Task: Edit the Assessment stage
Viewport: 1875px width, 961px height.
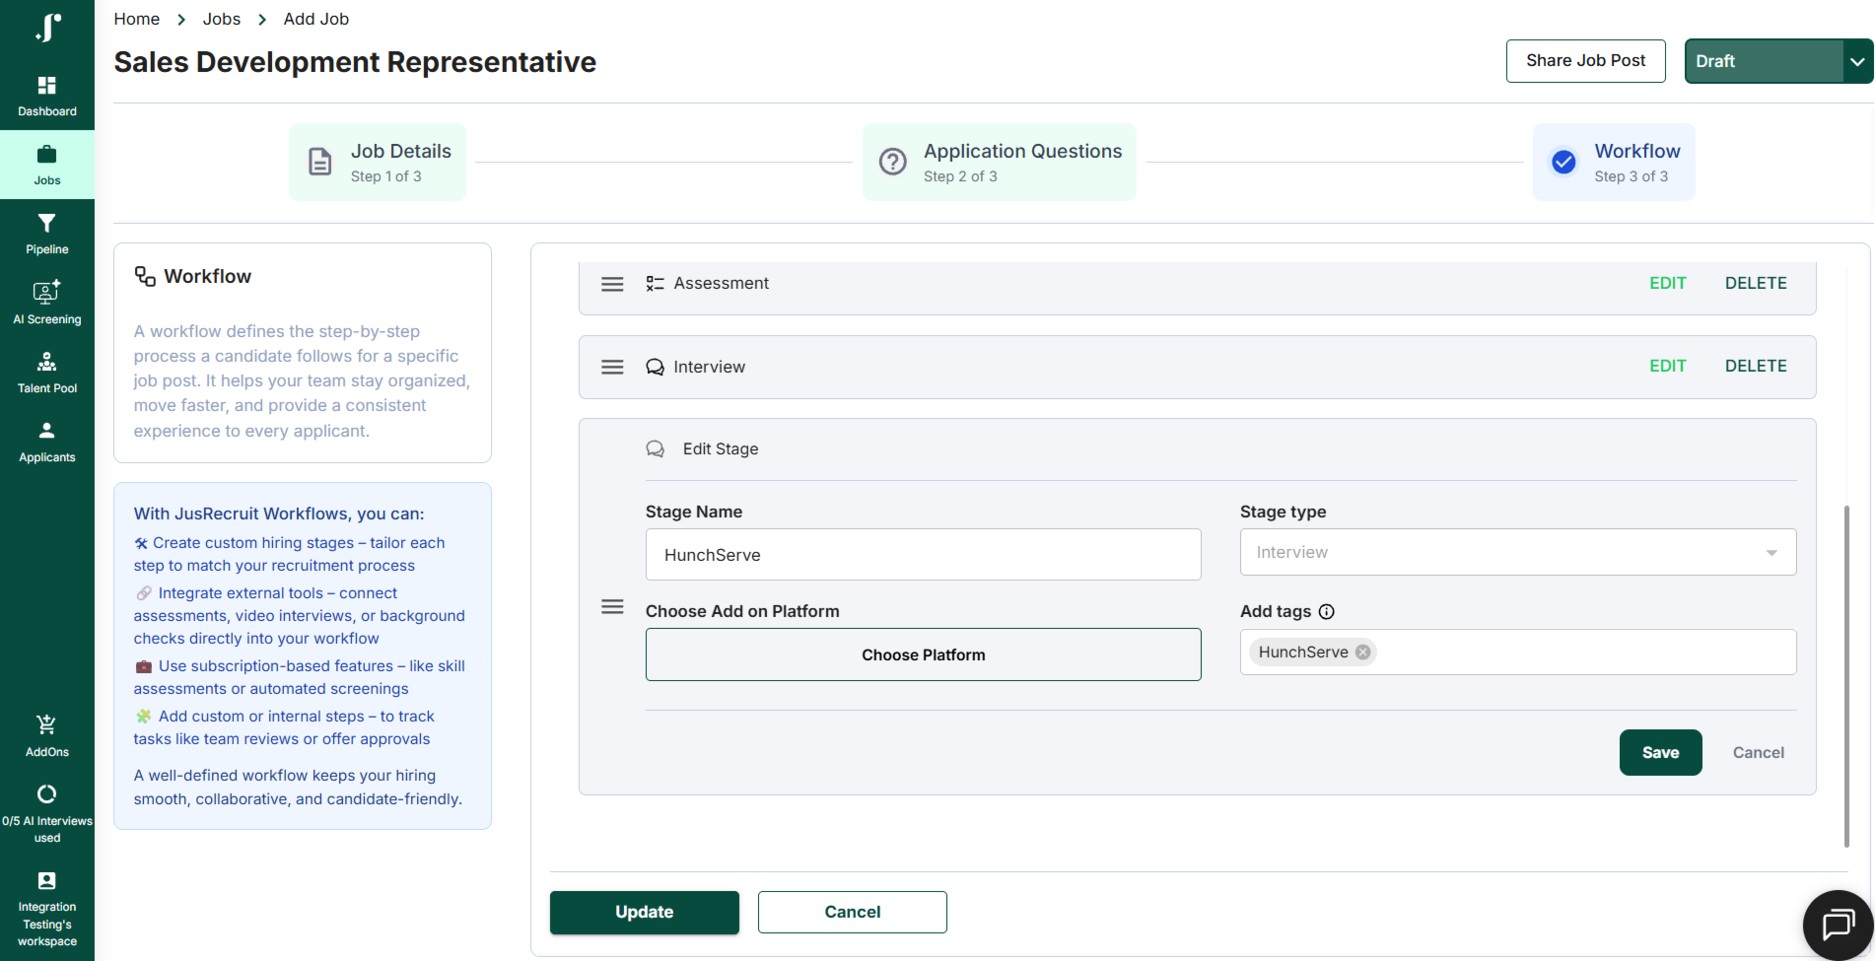Action: [1667, 283]
